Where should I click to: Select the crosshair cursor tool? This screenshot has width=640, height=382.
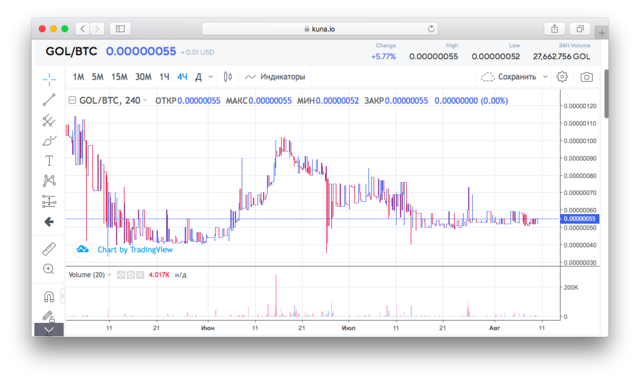[x=49, y=79]
